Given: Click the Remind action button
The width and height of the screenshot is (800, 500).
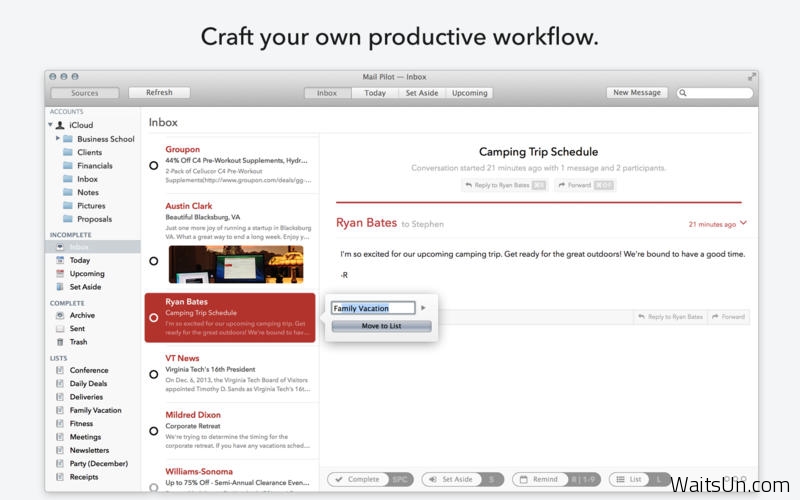Looking at the screenshot, I should 557,480.
